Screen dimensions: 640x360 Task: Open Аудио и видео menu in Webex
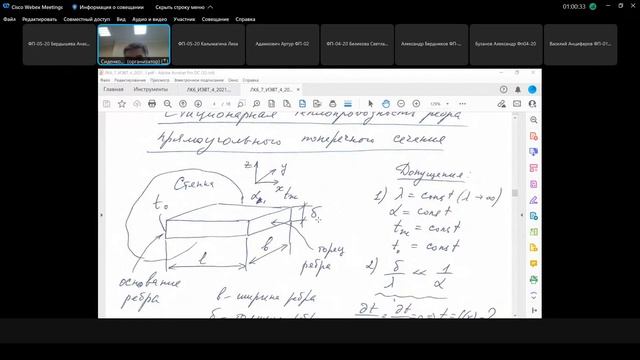(x=149, y=19)
